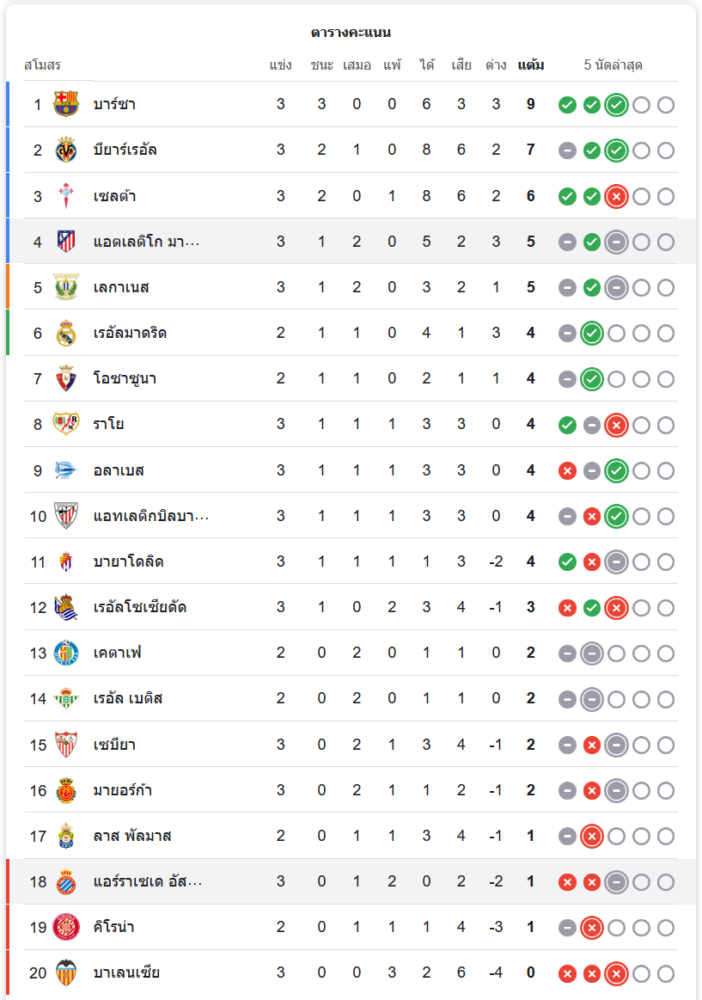Click the Real Madrid club crest
This screenshot has width=702, height=1000.
(66, 333)
